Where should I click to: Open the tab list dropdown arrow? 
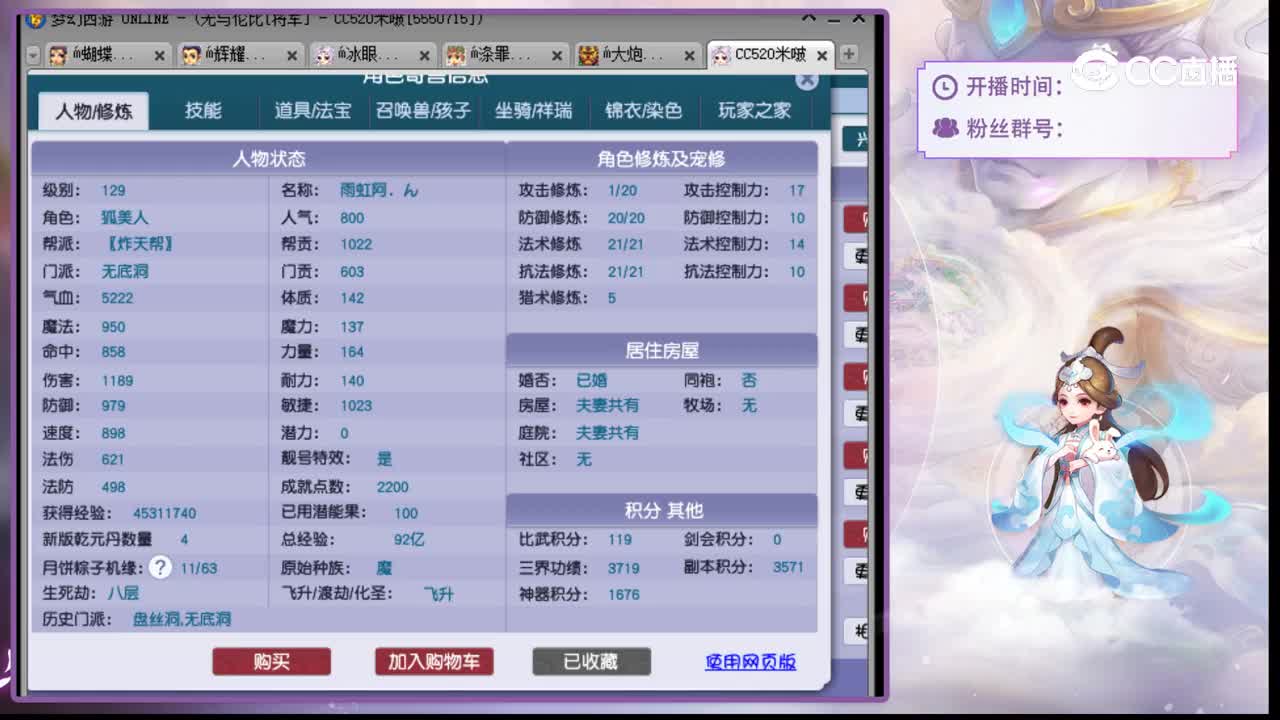[33, 55]
